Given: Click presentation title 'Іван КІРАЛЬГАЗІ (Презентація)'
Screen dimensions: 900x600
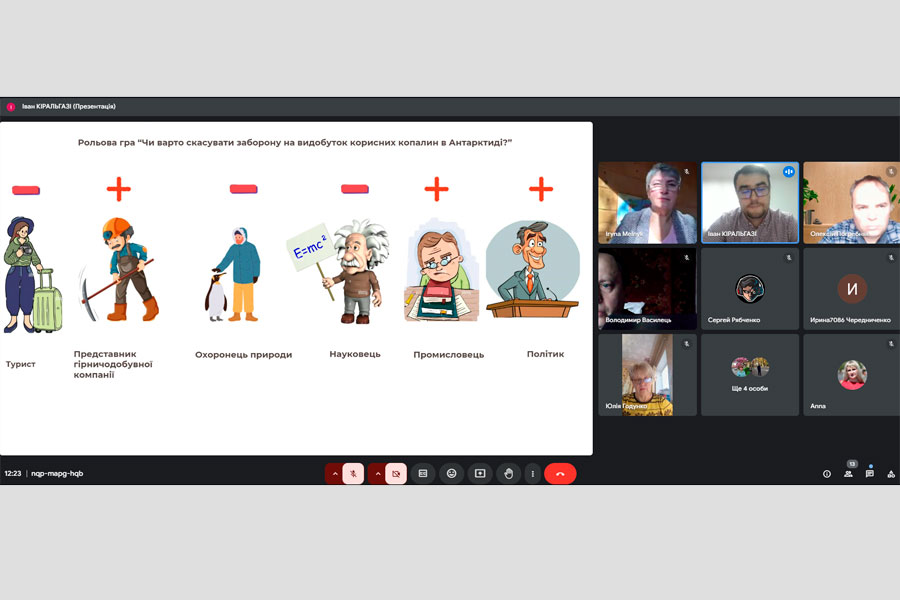Looking at the screenshot, I should [x=69, y=106].
